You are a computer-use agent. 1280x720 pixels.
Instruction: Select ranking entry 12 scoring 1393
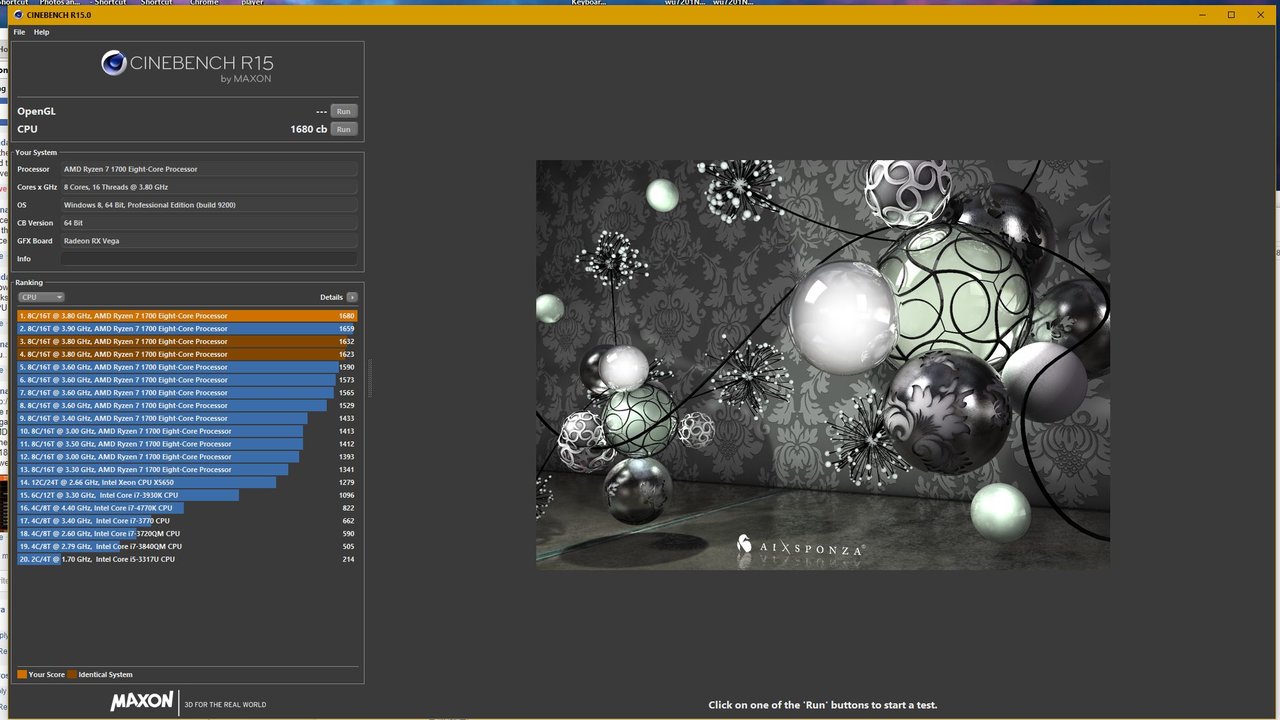click(187, 457)
